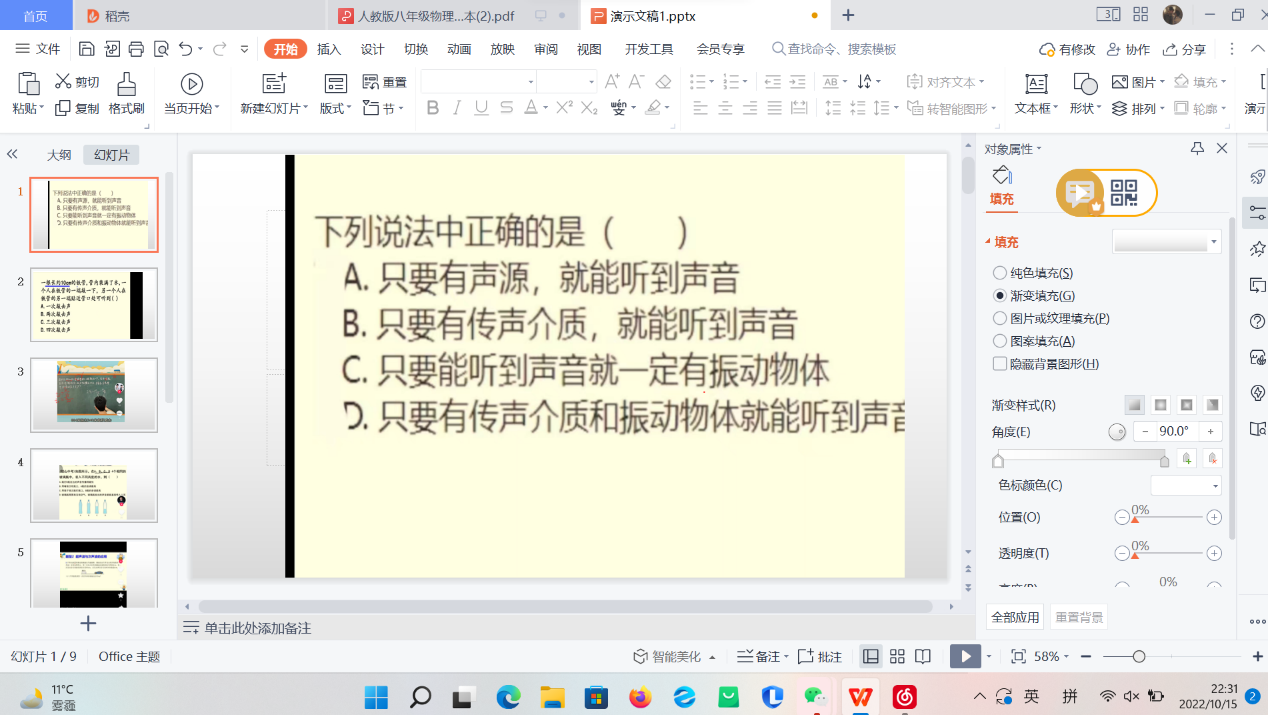Open the font name combo box

point(479,82)
